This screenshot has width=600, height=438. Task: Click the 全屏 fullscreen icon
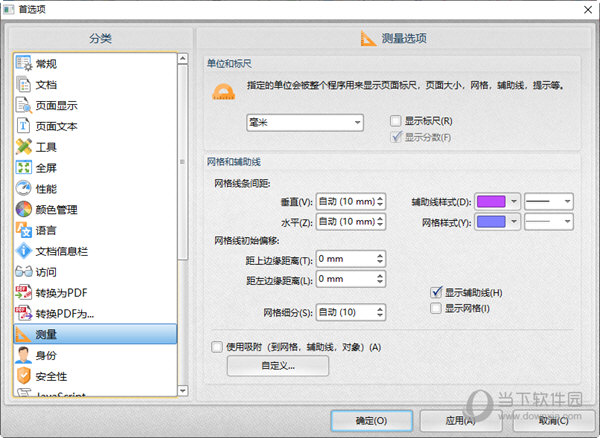coord(24,168)
